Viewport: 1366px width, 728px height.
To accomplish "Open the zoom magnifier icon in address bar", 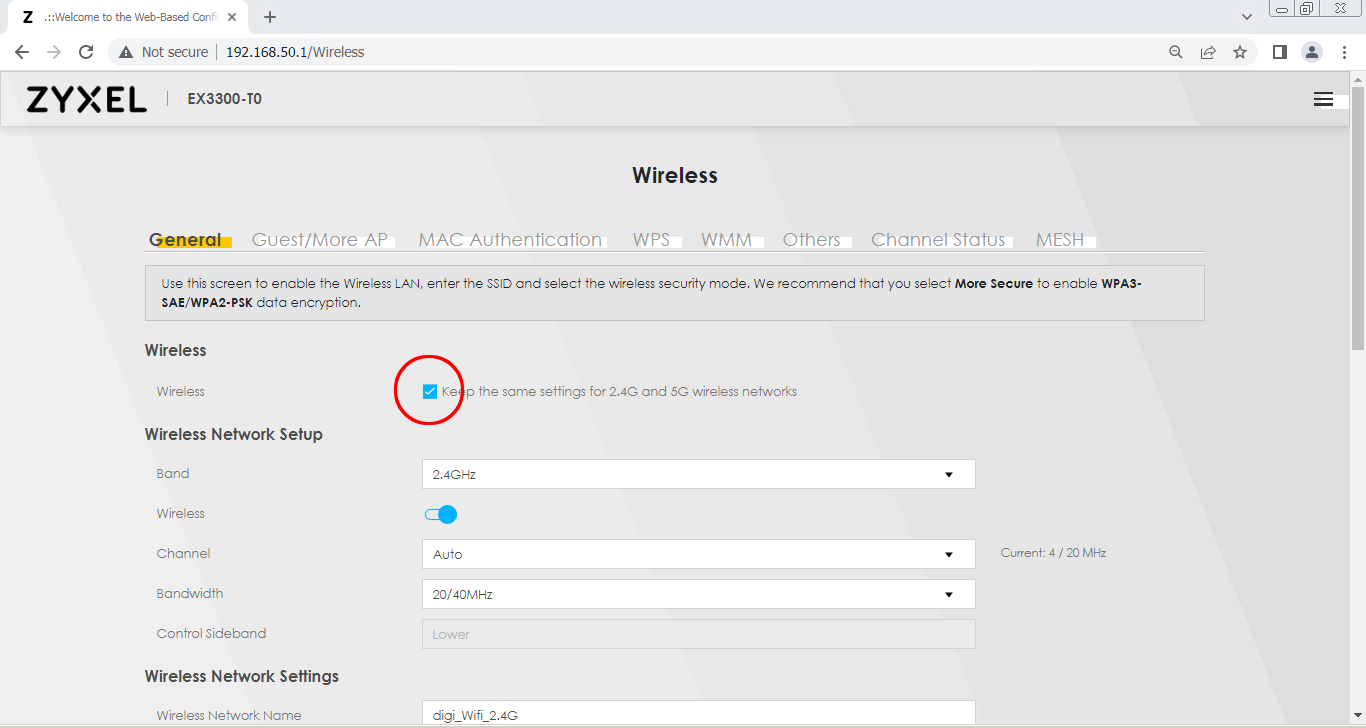I will pos(1176,52).
